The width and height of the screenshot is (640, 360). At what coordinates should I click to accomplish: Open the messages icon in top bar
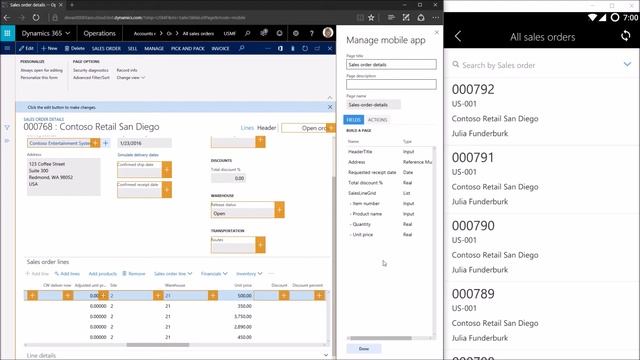pos(264,33)
